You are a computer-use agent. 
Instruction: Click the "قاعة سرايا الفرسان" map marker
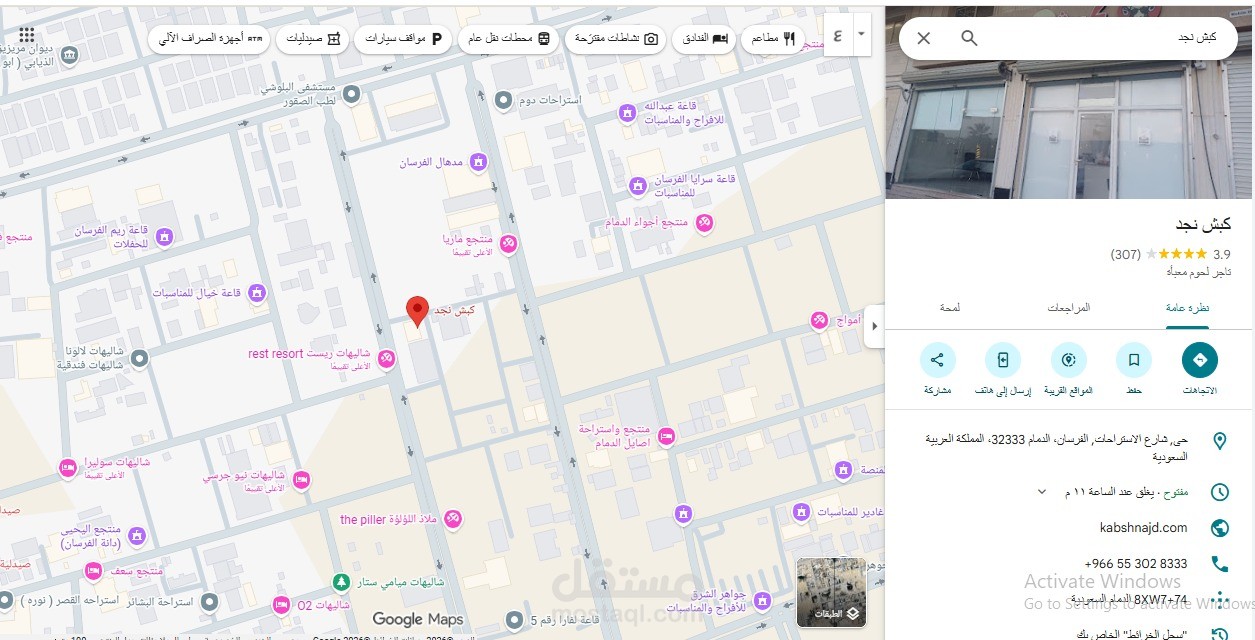[x=638, y=185]
